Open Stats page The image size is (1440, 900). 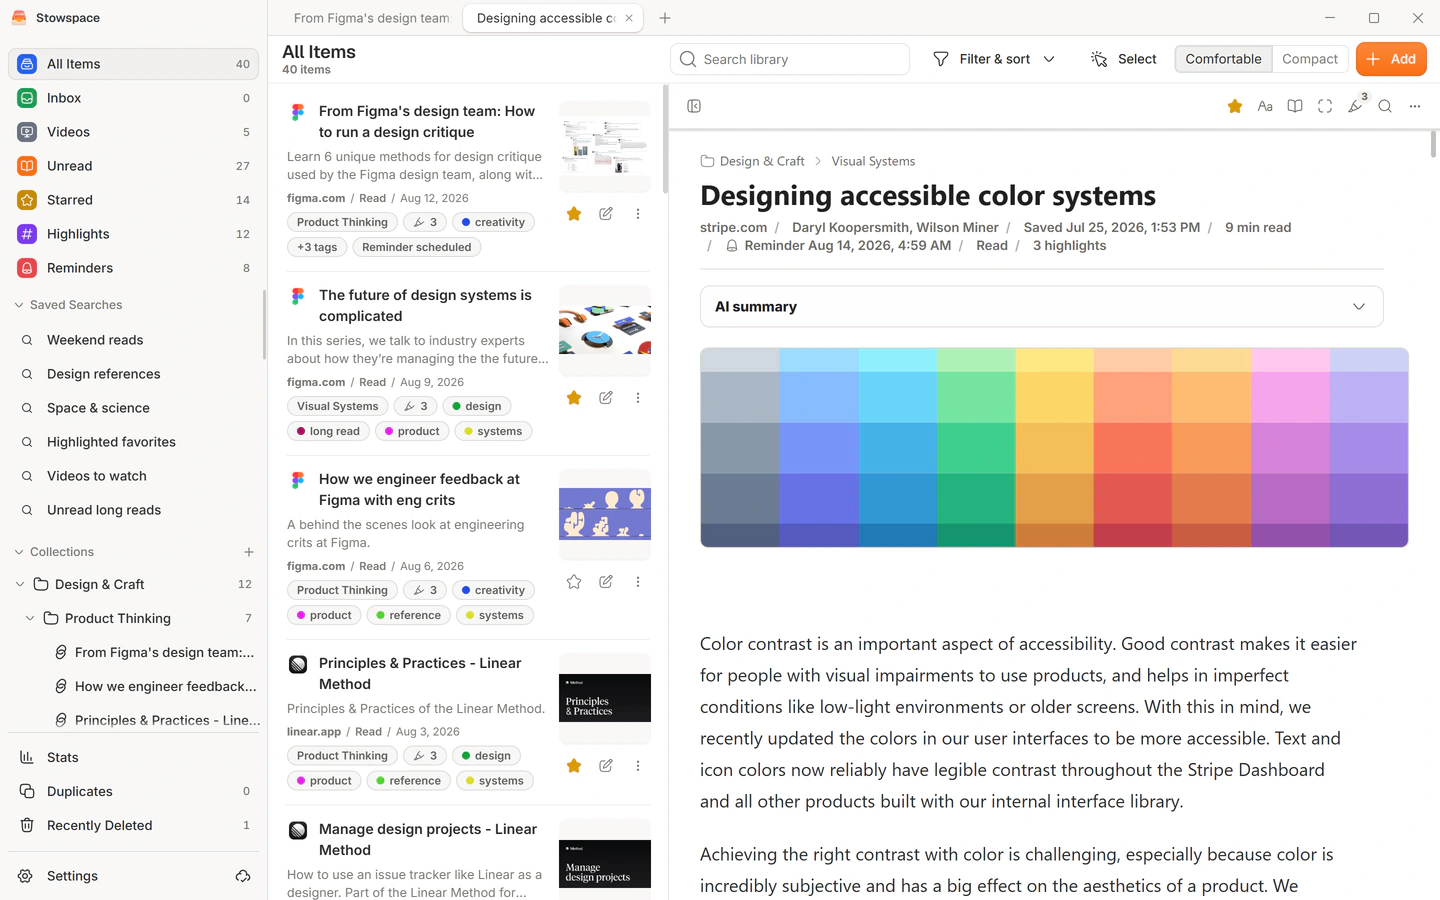[133, 757]
